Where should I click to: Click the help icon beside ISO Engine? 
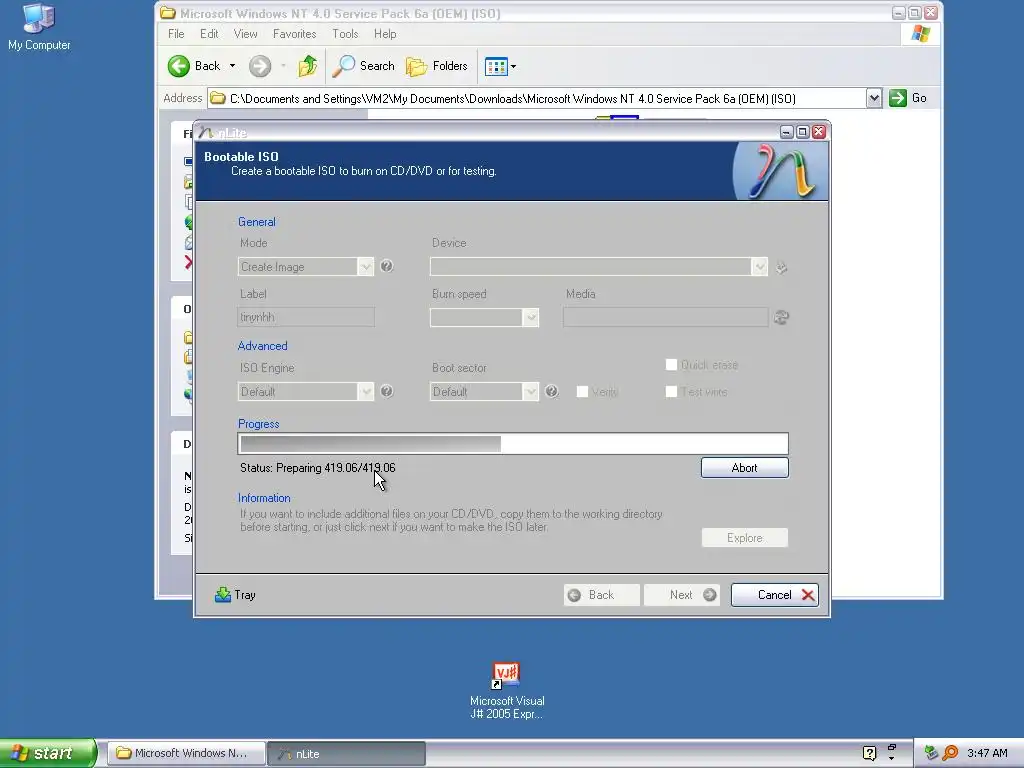point(387,391)
